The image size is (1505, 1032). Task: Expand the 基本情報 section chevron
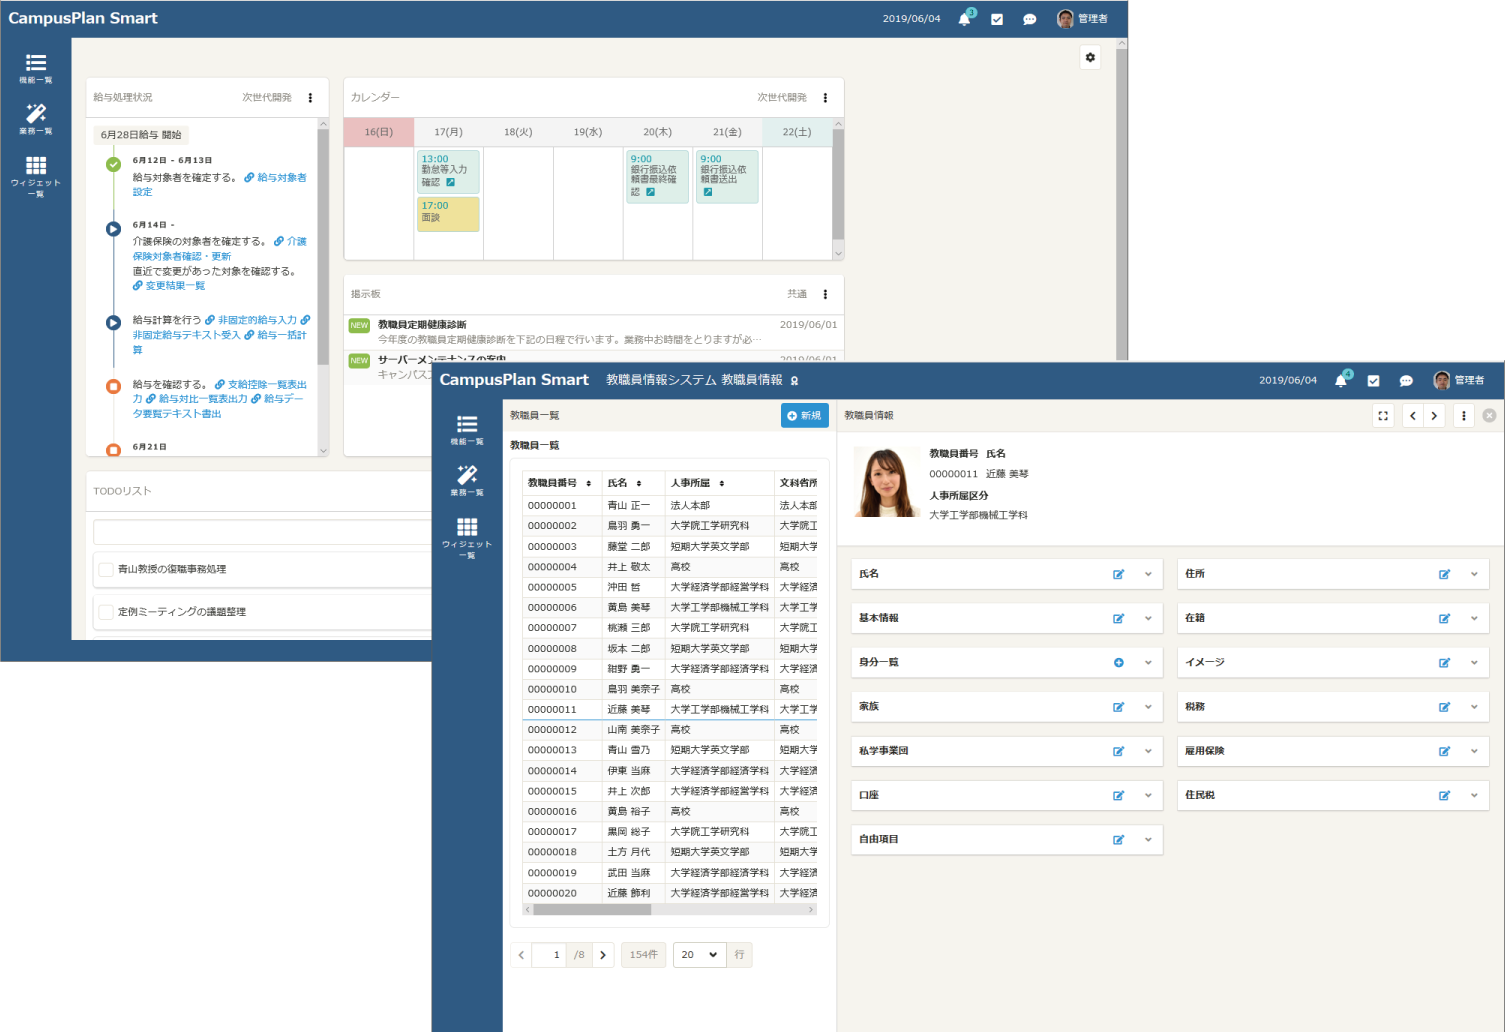pyautogui.click(x=1148, y=619)
